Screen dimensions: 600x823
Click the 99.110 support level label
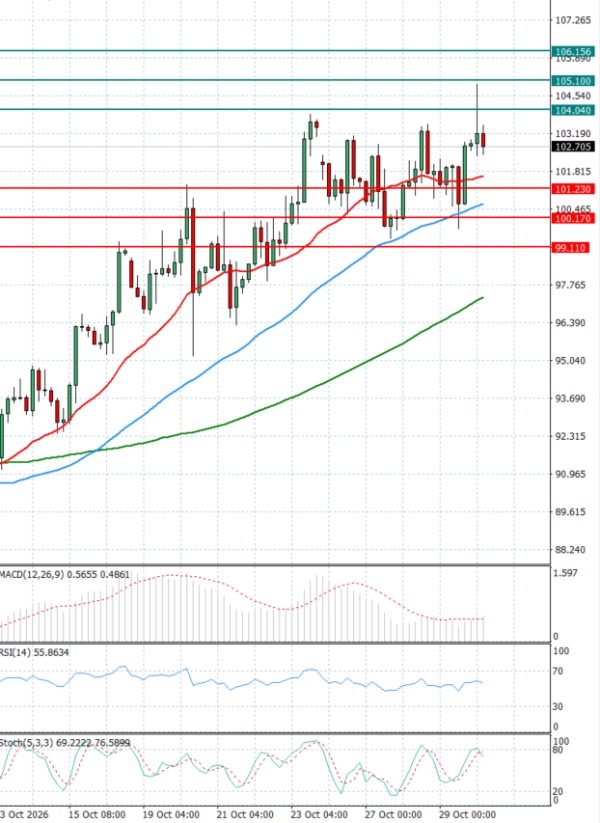click(x=570, y=248)
